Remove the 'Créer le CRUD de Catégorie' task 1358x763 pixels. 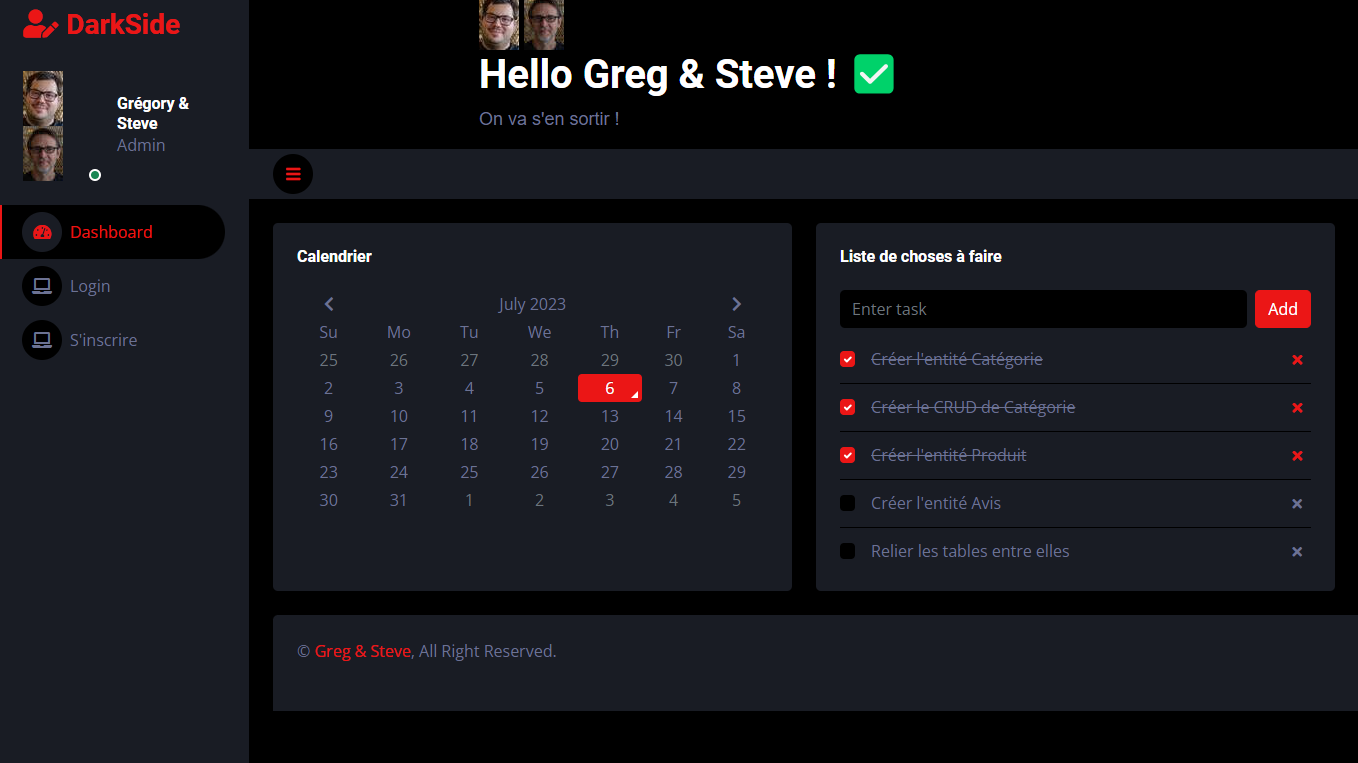tap(1297, 408)
